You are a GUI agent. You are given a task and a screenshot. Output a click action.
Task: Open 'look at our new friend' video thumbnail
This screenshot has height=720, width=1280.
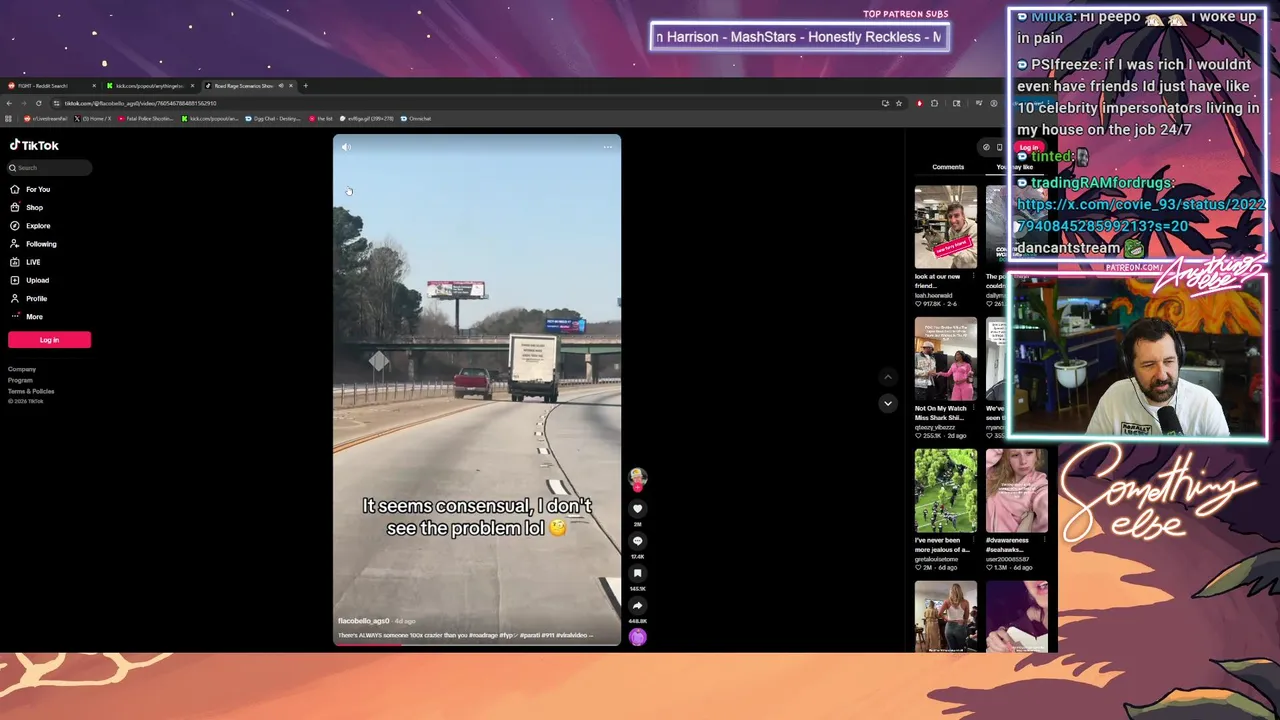946,228
